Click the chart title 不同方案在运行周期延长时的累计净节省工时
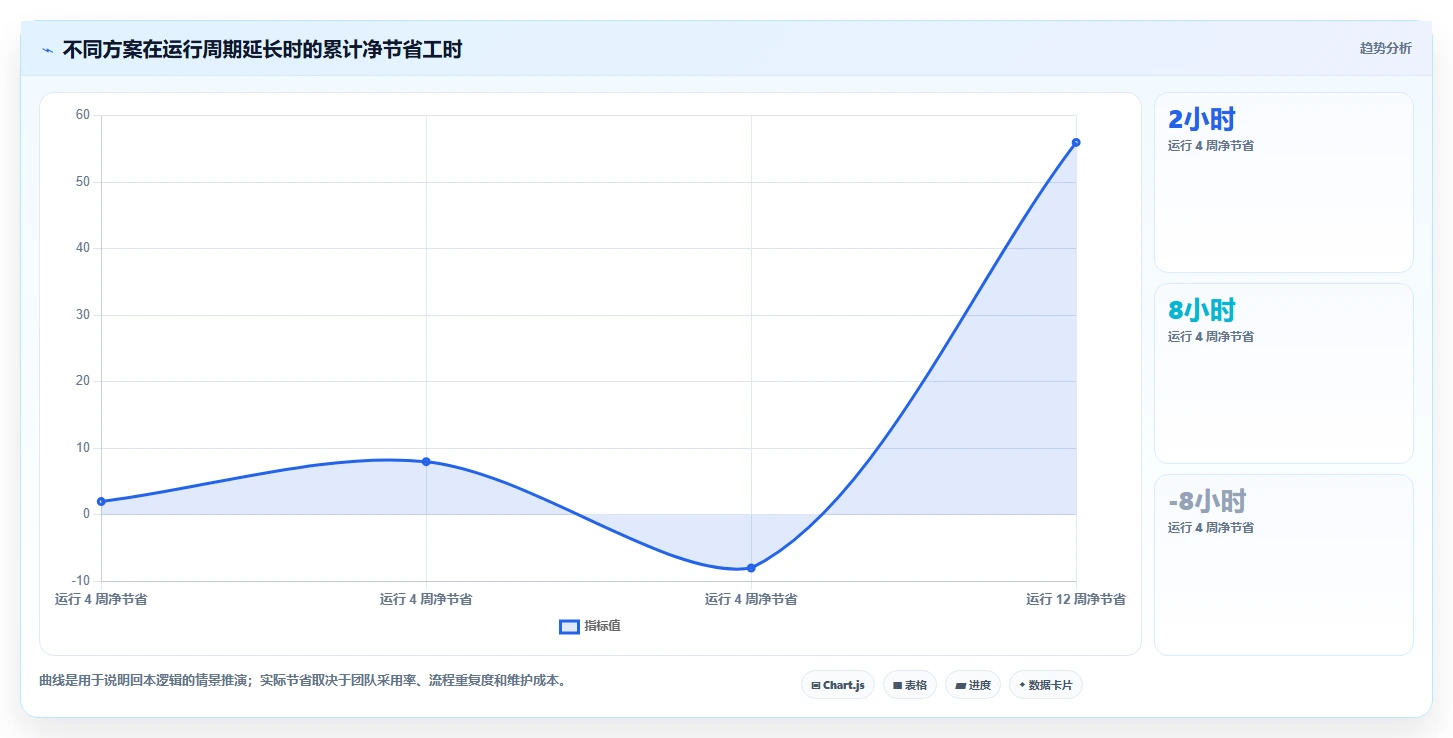 click(262, 50)
